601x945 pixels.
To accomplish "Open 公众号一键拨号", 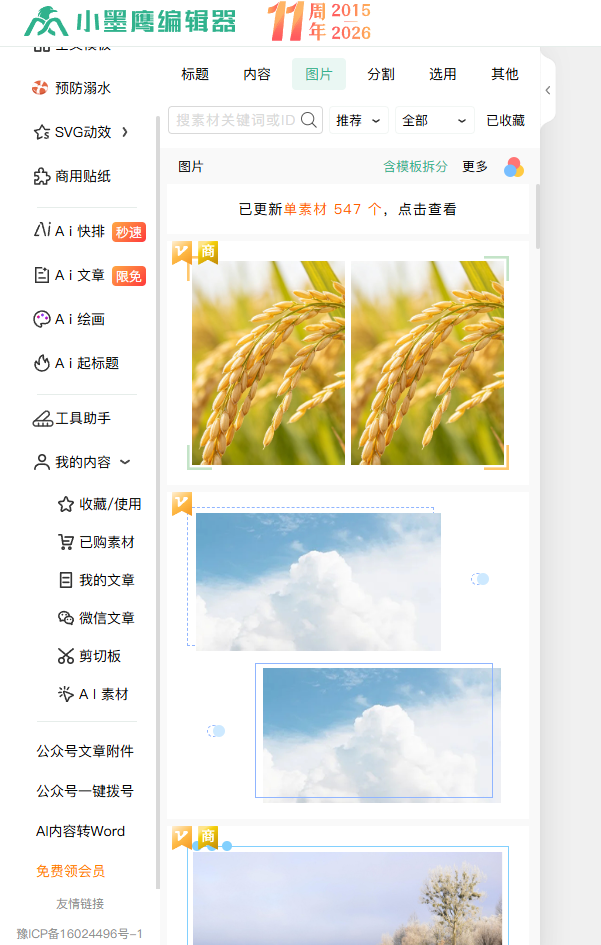I will tap(85, 791).
